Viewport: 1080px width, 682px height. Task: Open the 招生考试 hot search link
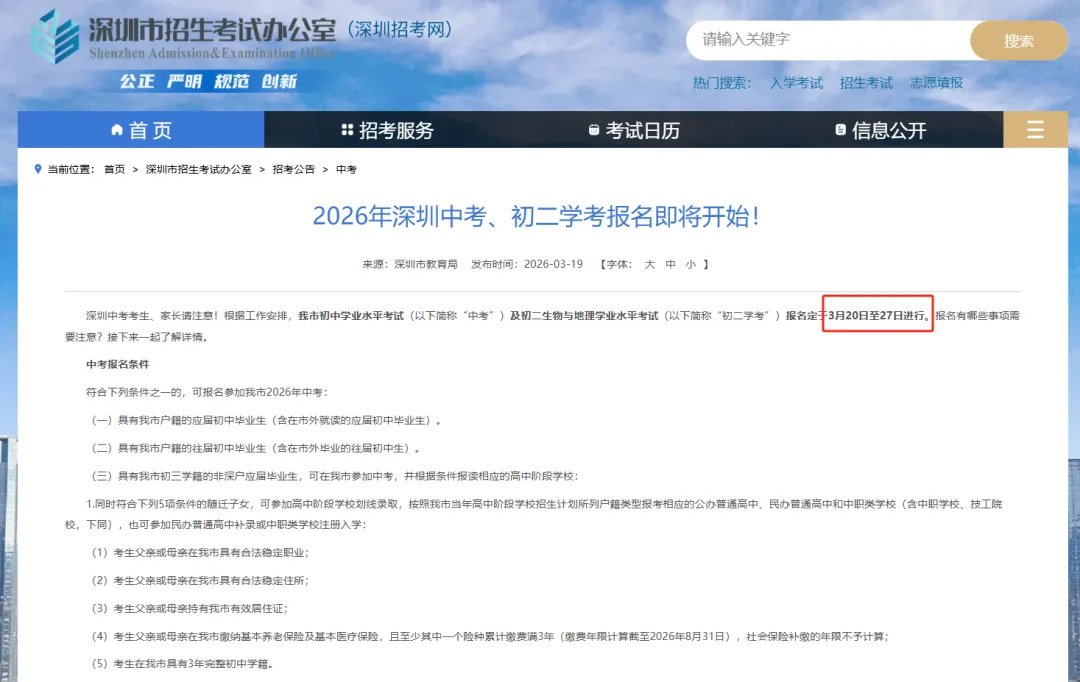pos(866,83)
